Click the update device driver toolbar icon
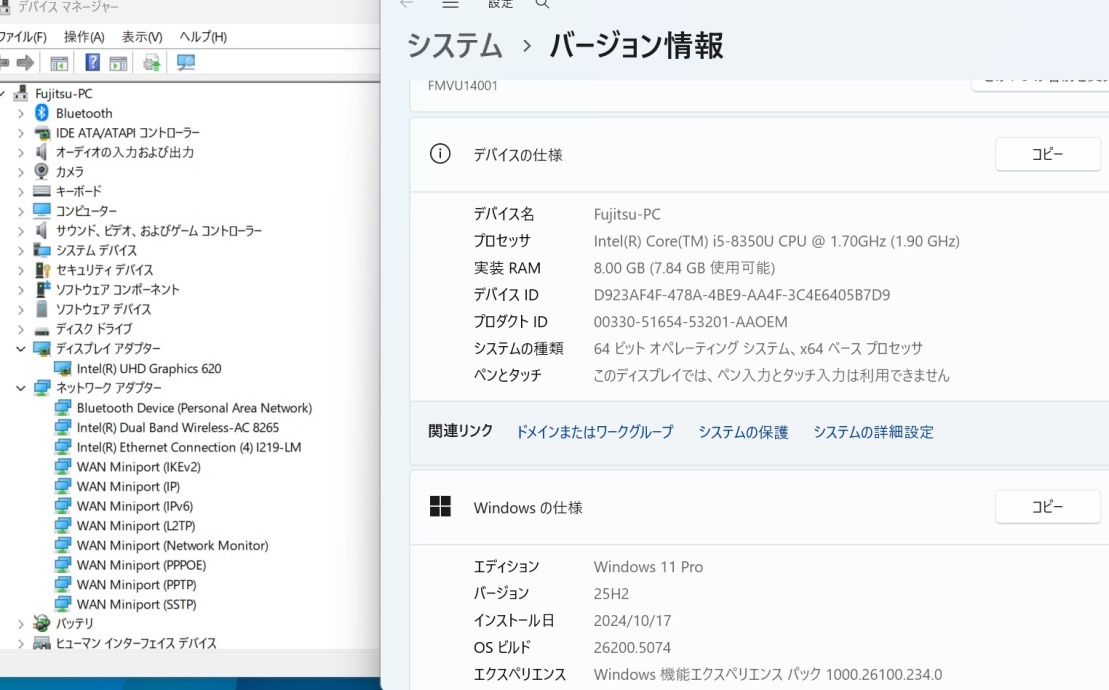 coord(151,63)
